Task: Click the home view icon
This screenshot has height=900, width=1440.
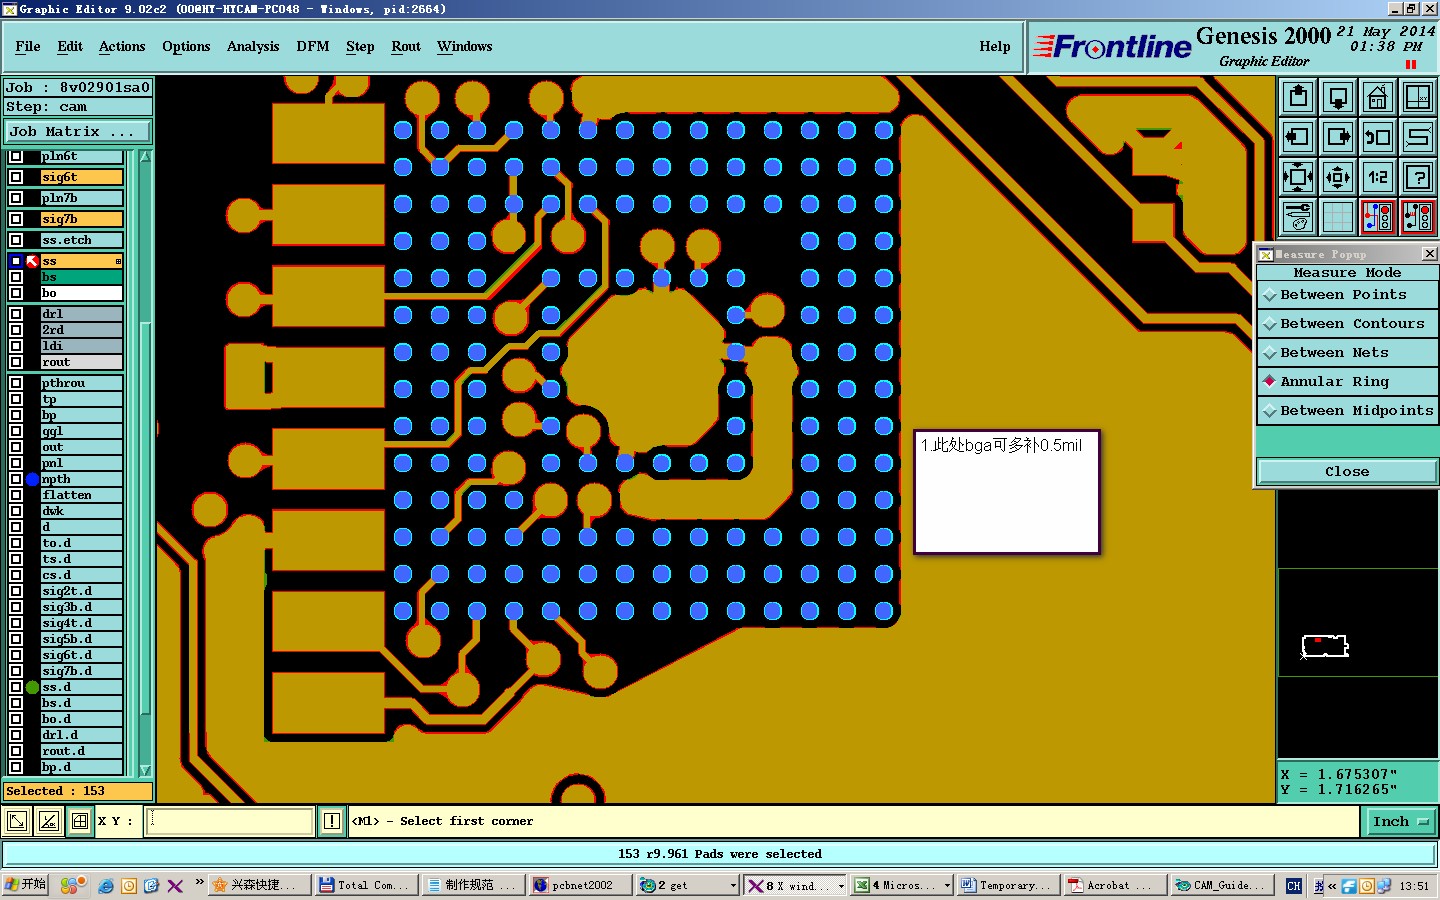Action: point(1378,97)
